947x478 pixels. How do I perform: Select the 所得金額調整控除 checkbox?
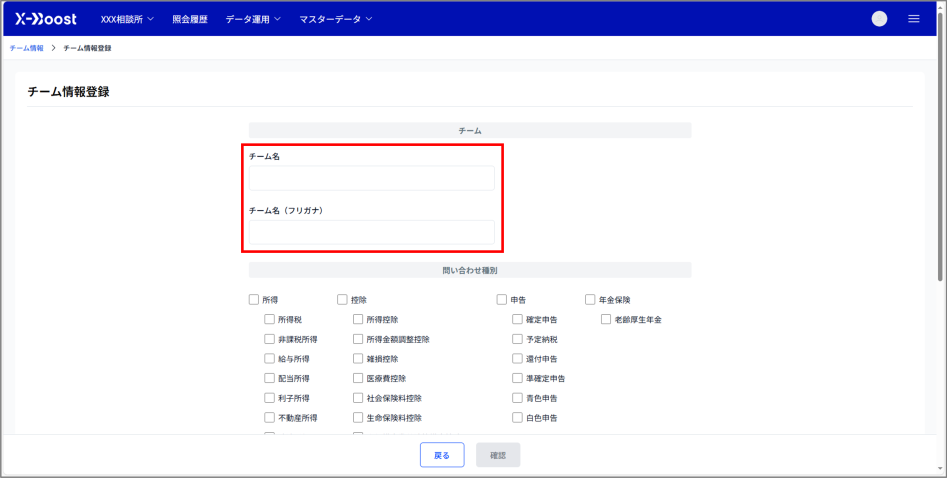(358, 339)
